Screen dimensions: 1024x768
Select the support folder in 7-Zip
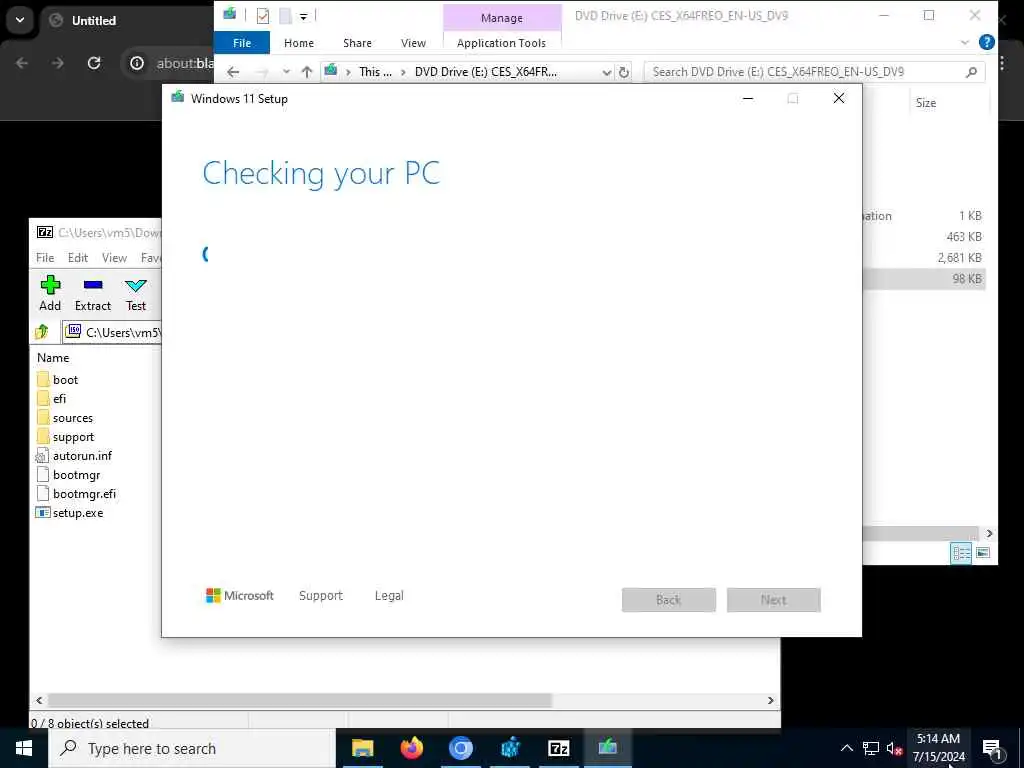pos(65,437)
